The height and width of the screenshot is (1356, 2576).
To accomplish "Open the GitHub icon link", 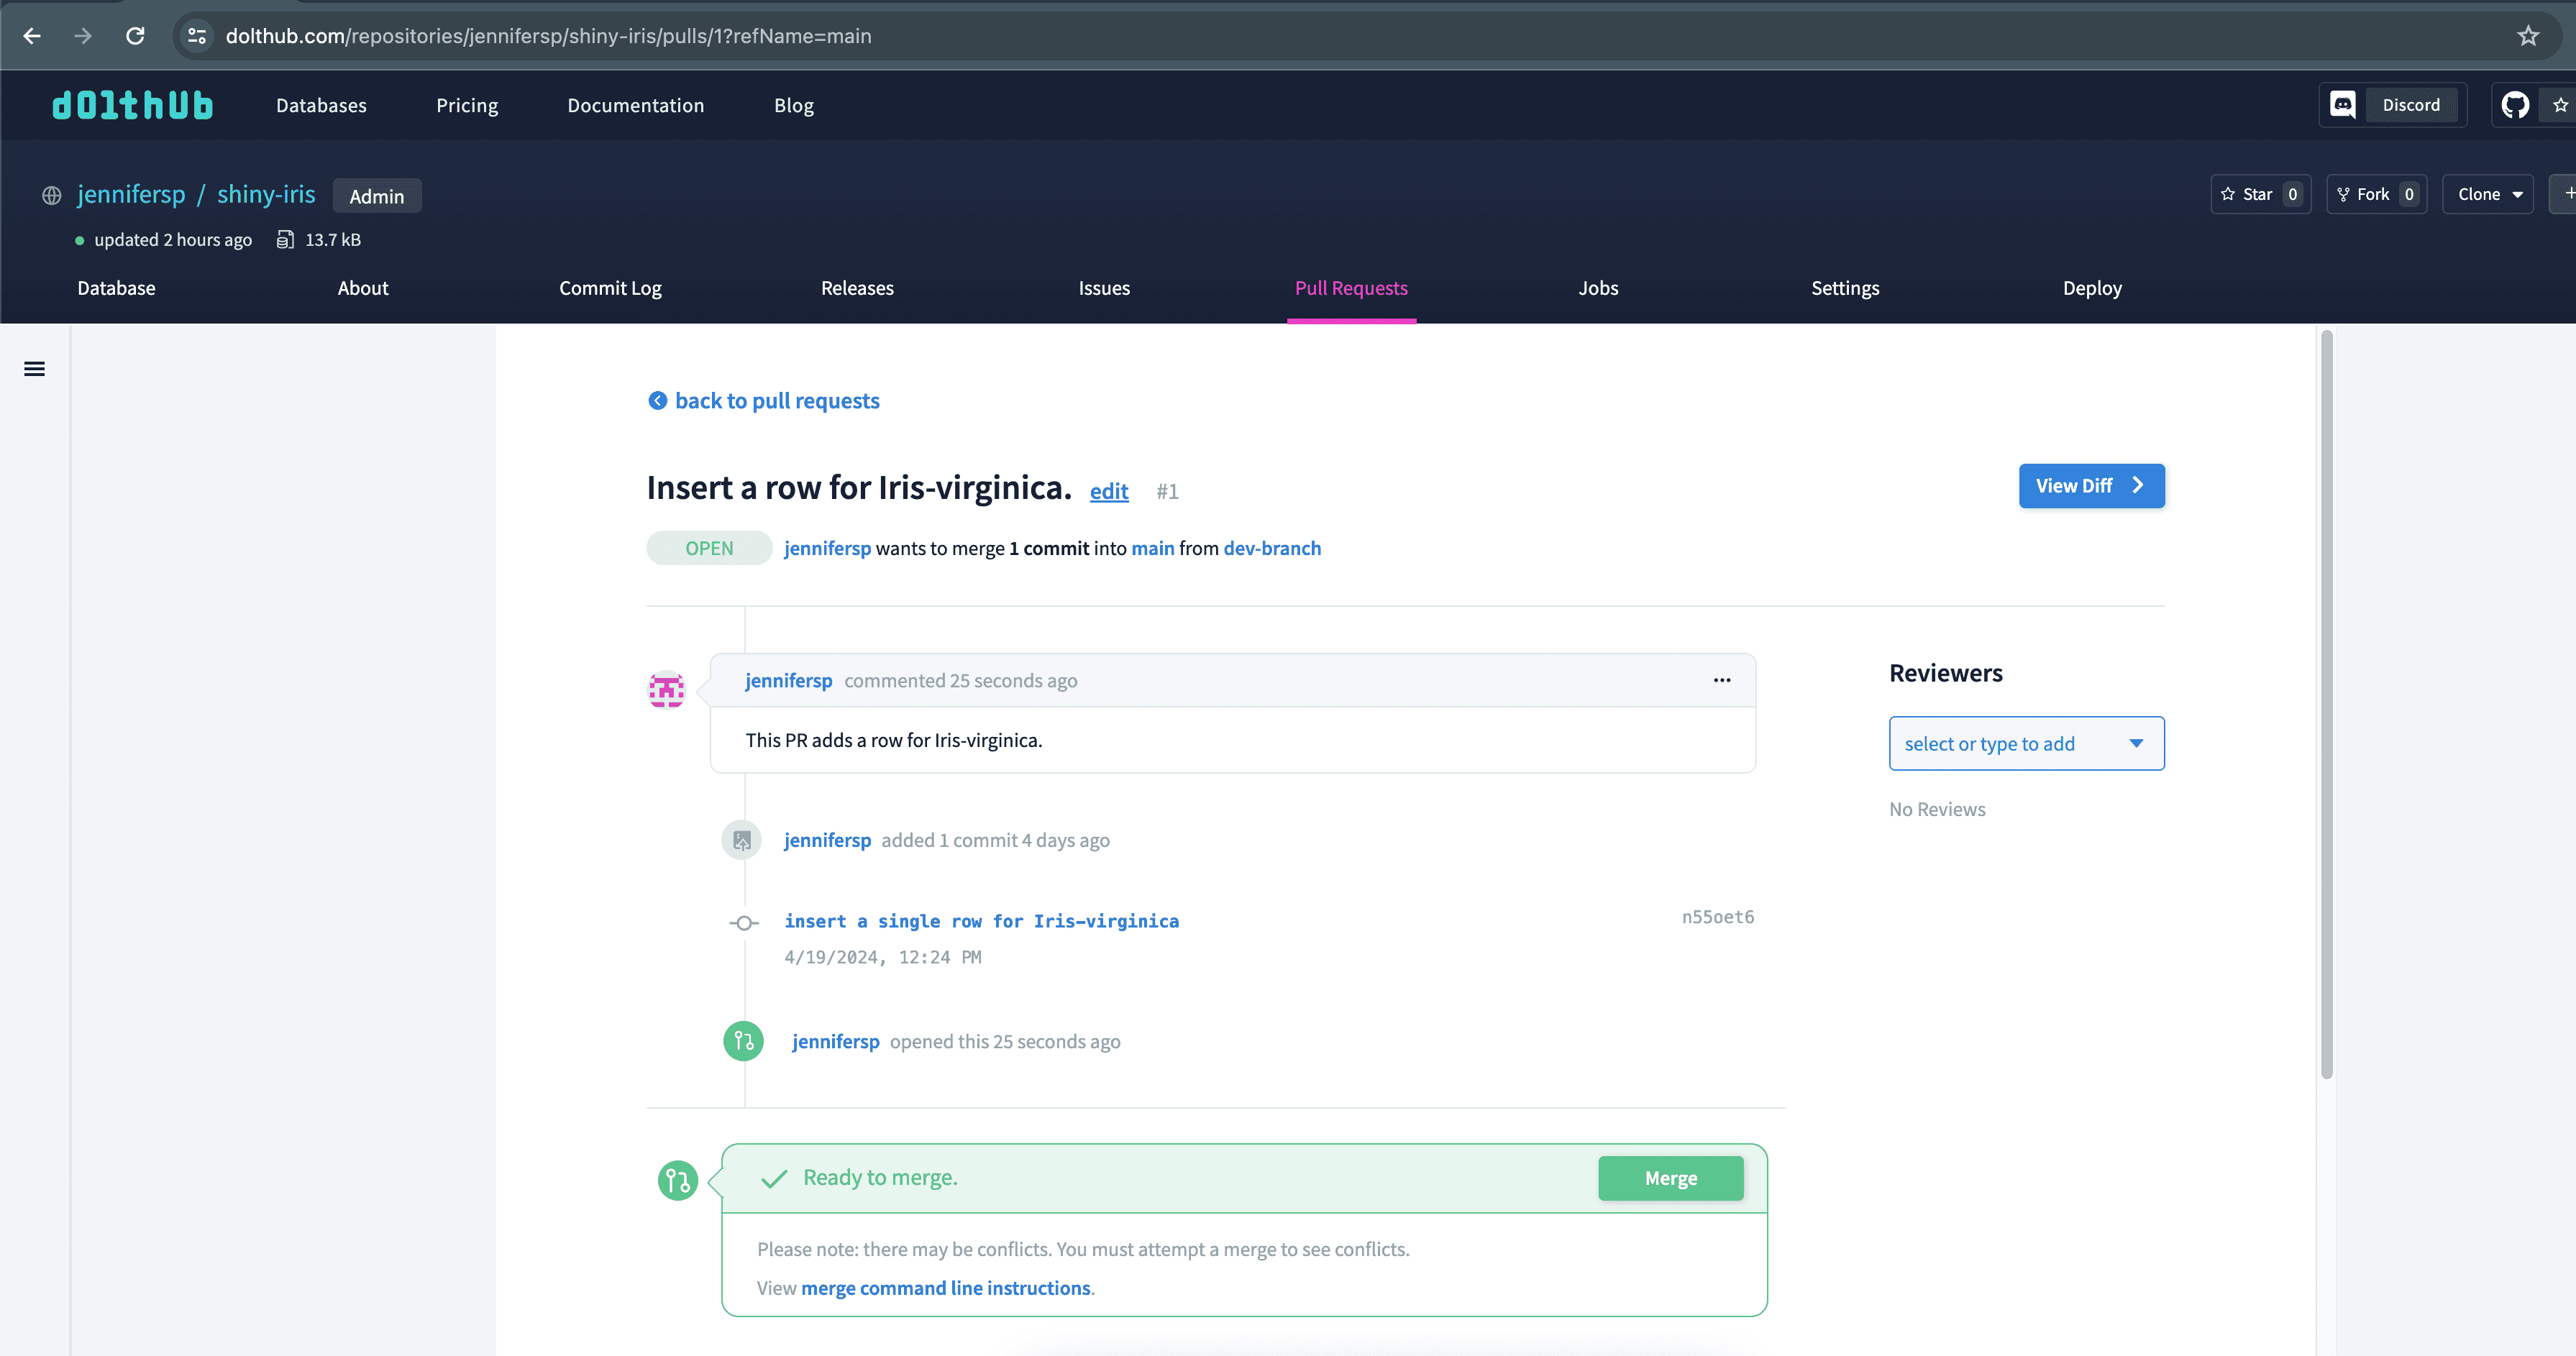I will [x=2515, y=105].
